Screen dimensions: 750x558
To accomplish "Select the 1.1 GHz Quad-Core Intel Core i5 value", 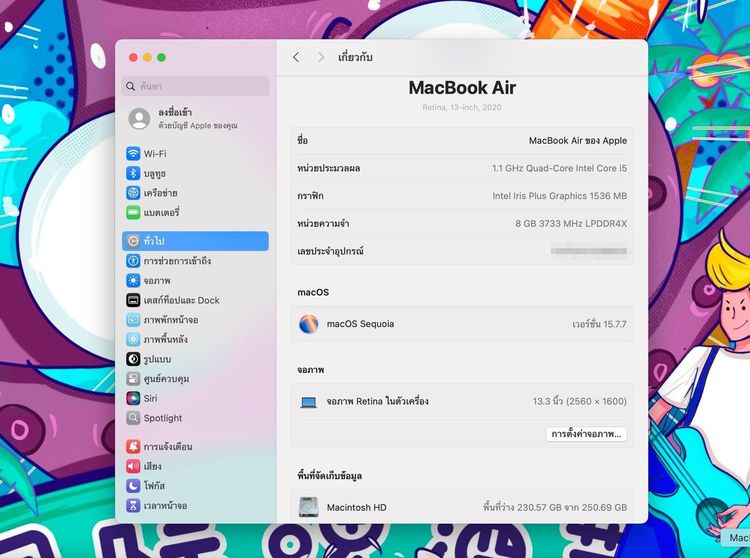I will click(559, 168).
